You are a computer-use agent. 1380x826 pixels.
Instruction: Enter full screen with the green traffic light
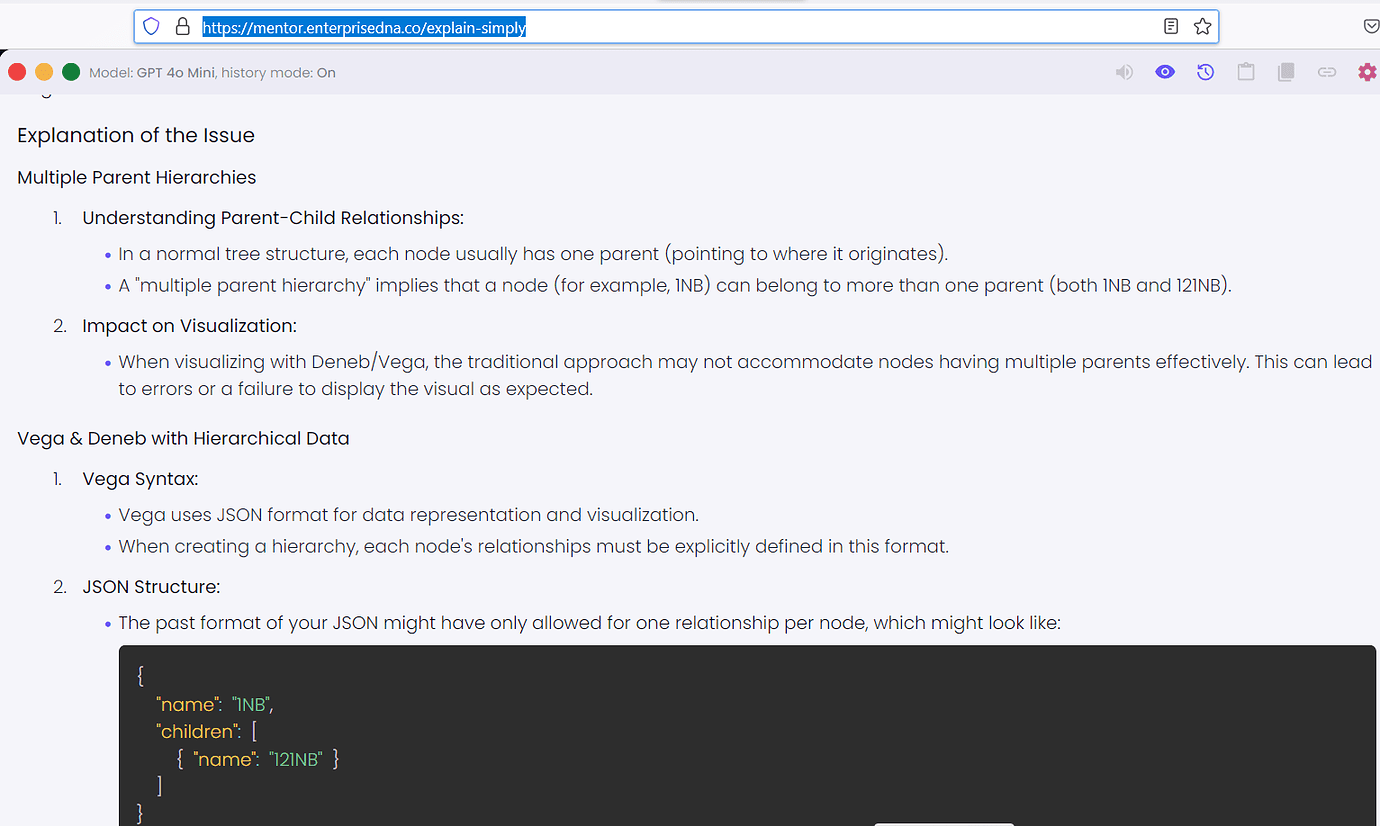point(70,71)
